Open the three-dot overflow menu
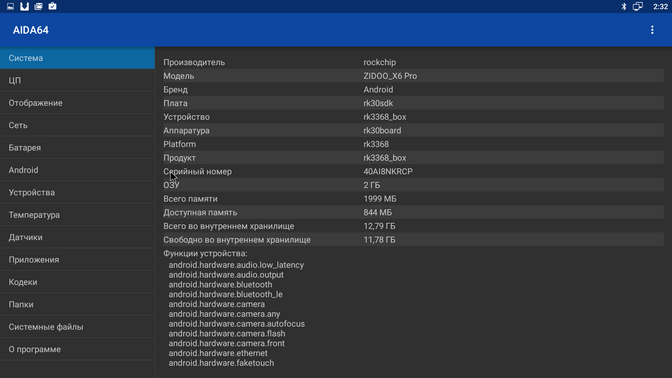 [x=652, y=30]
